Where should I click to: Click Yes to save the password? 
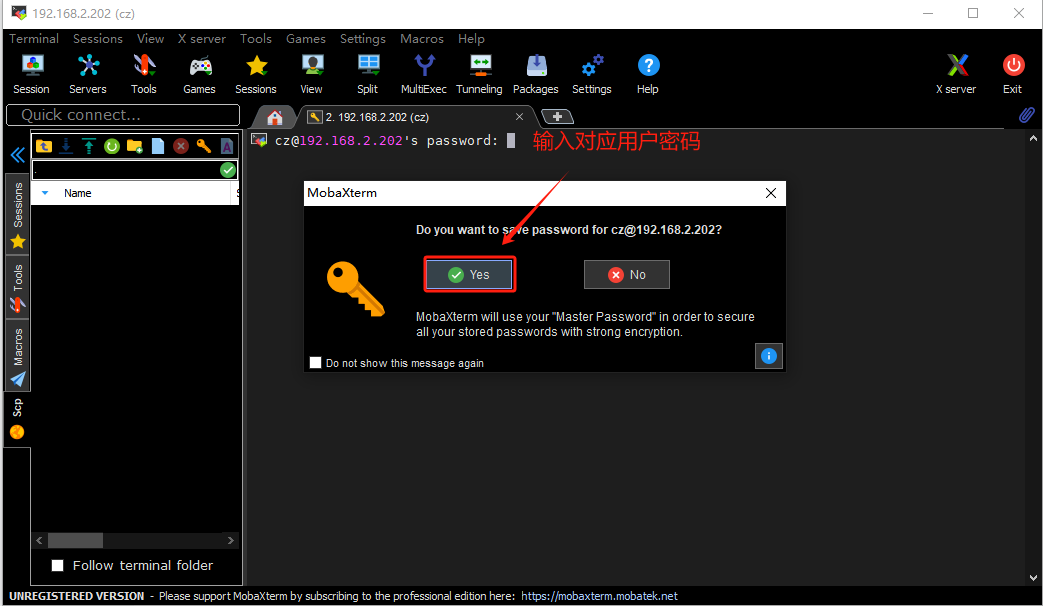click(470, 275)
